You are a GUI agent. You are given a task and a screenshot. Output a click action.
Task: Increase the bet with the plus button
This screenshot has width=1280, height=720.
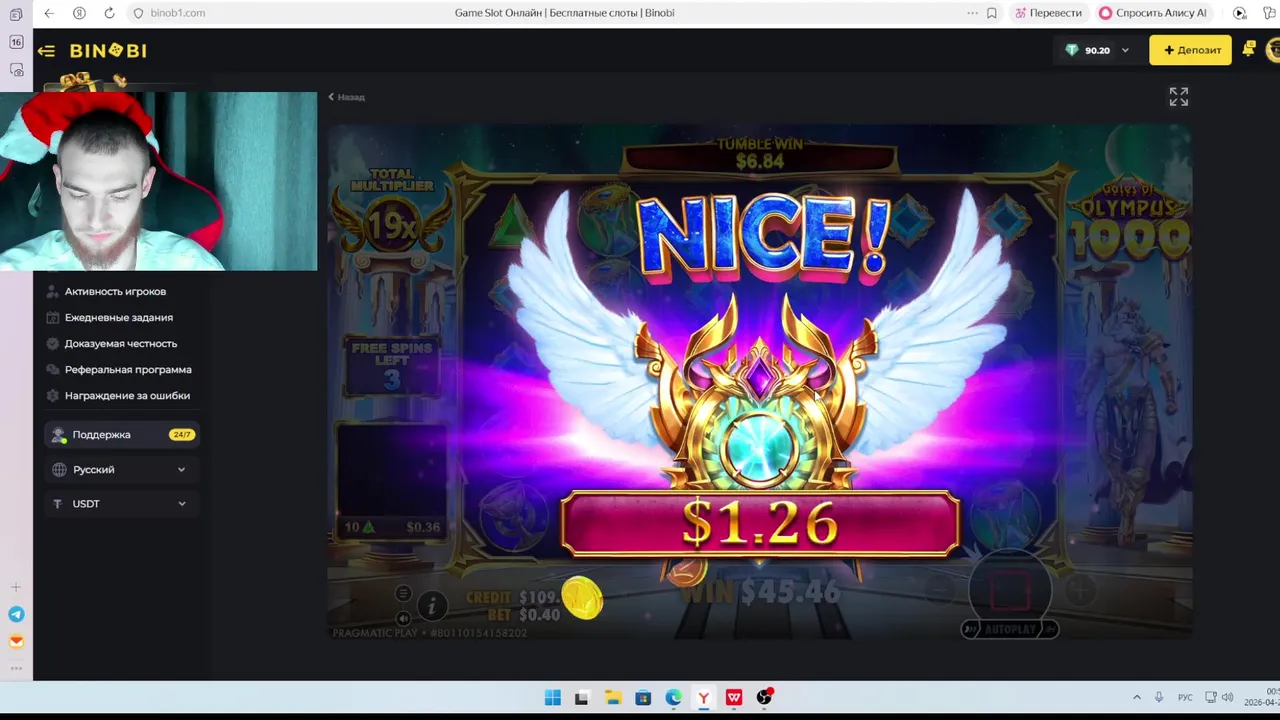[1080, 591]
